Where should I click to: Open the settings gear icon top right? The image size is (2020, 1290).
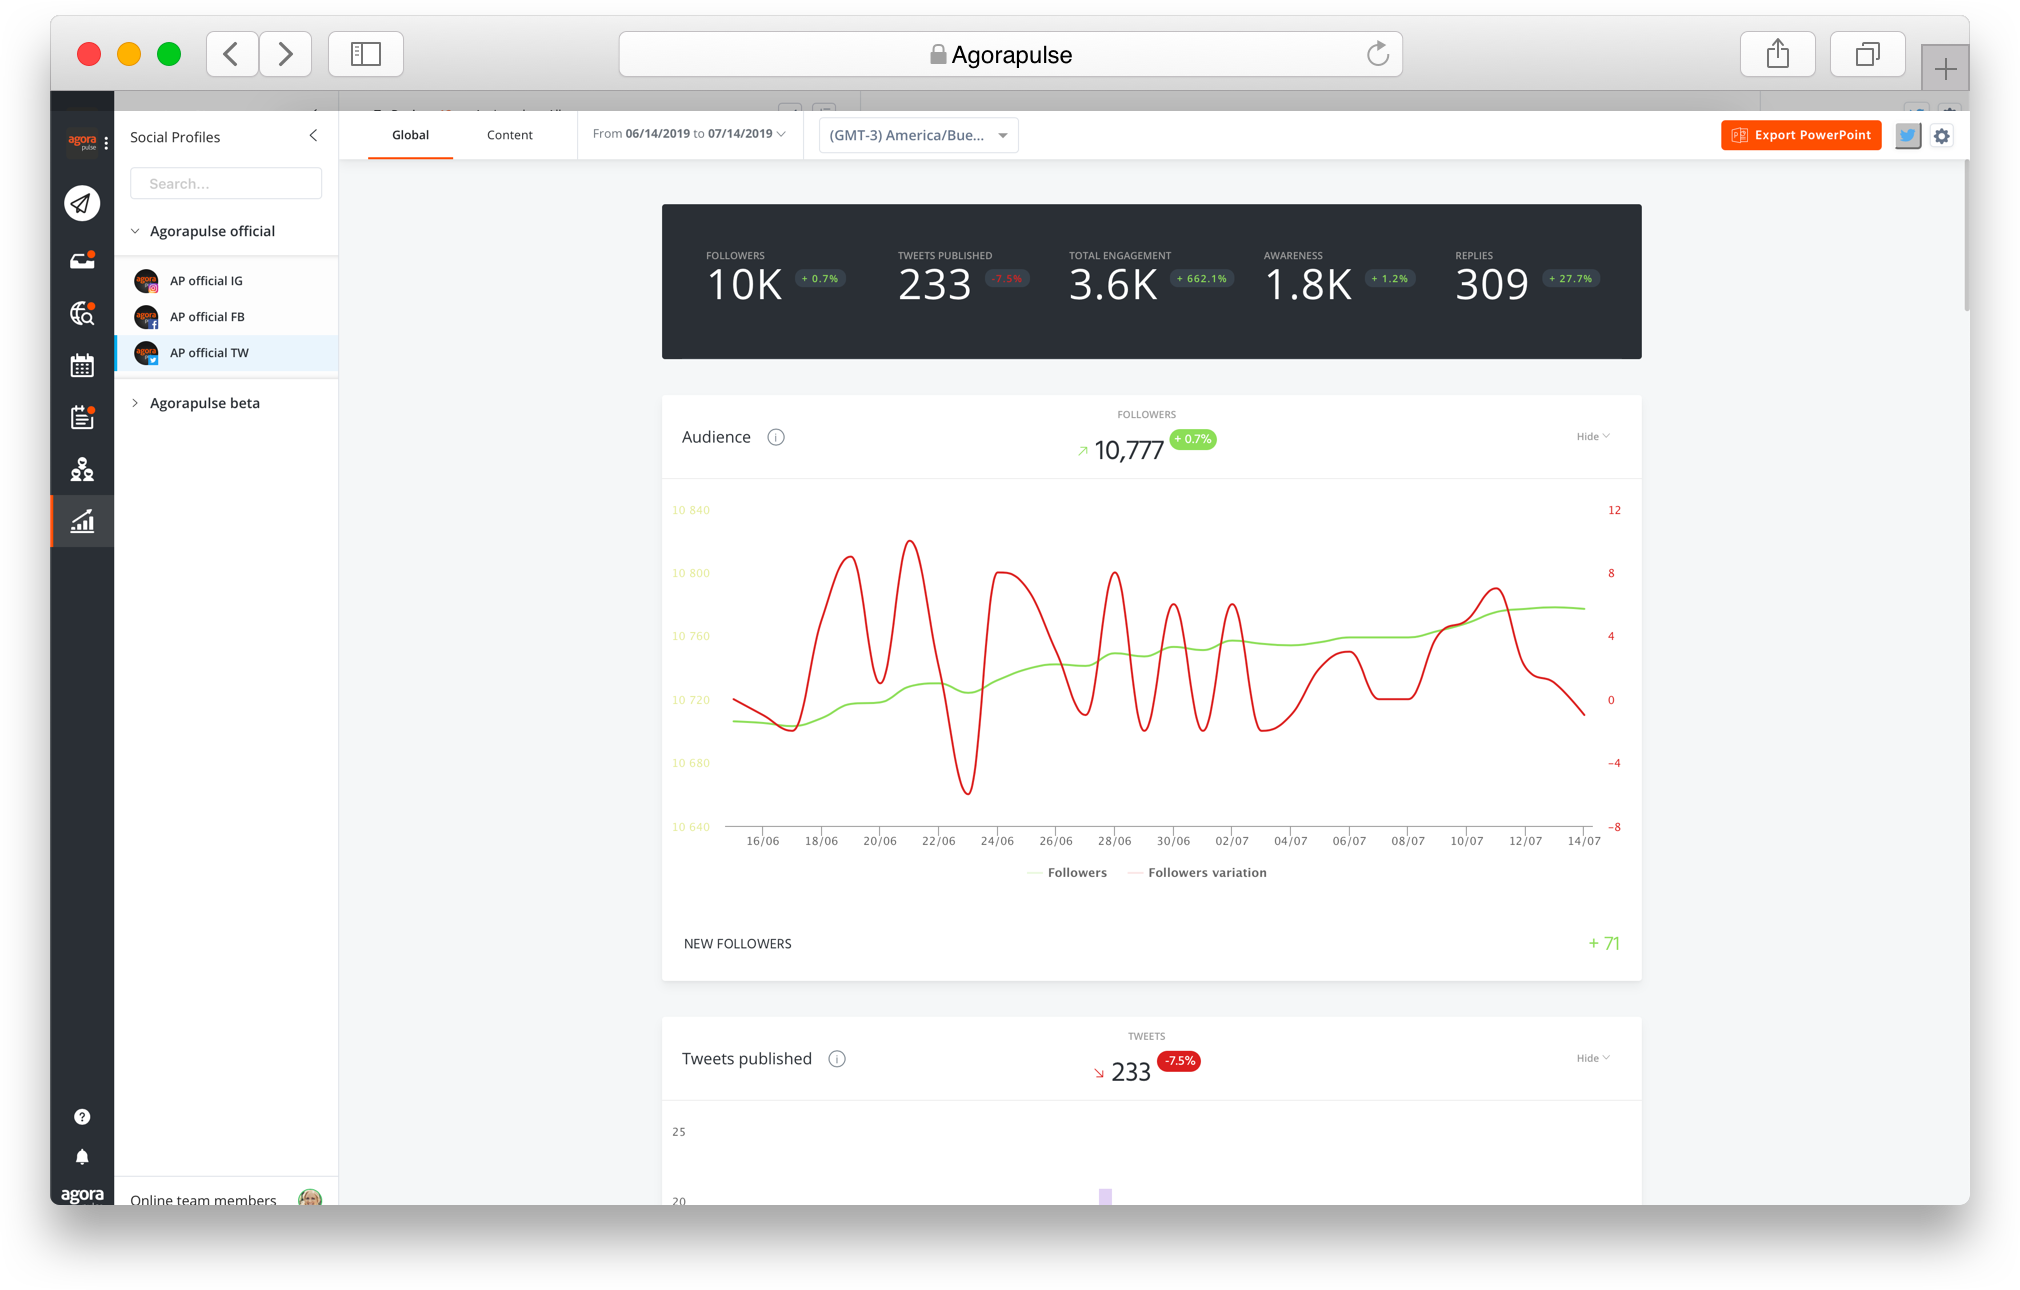1941,135
